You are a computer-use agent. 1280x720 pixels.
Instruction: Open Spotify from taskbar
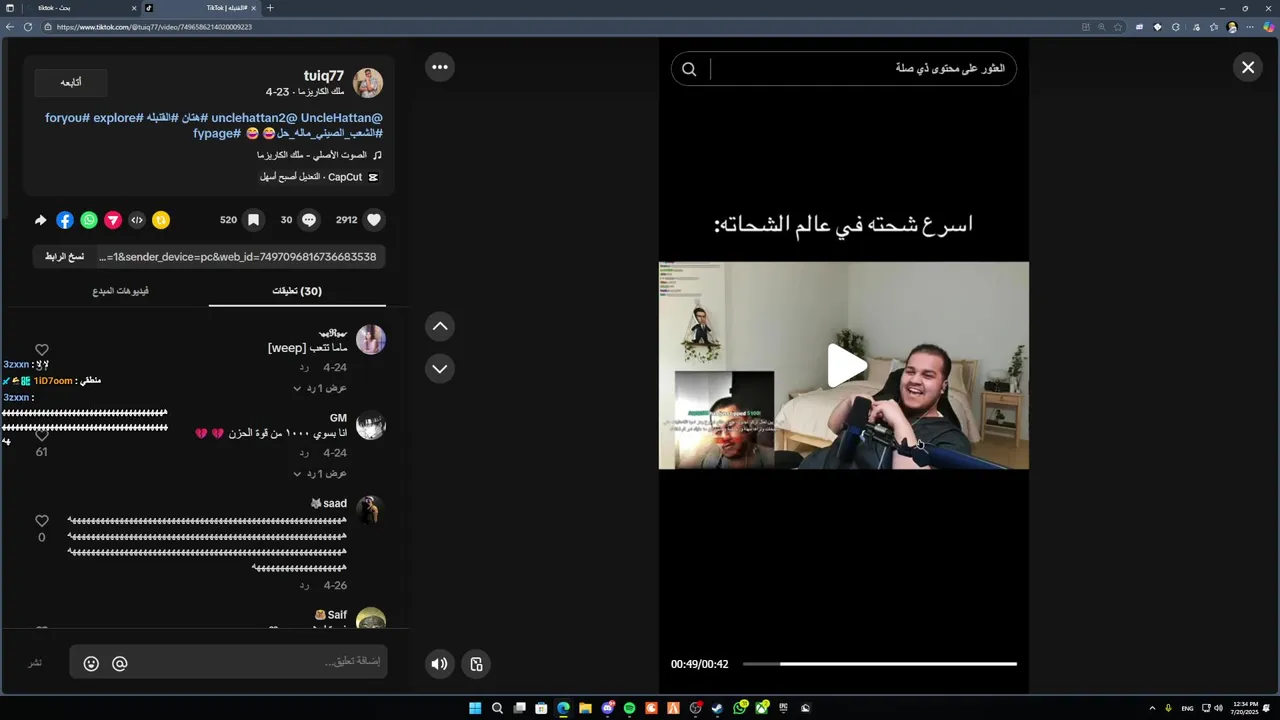tap(629, 708)
